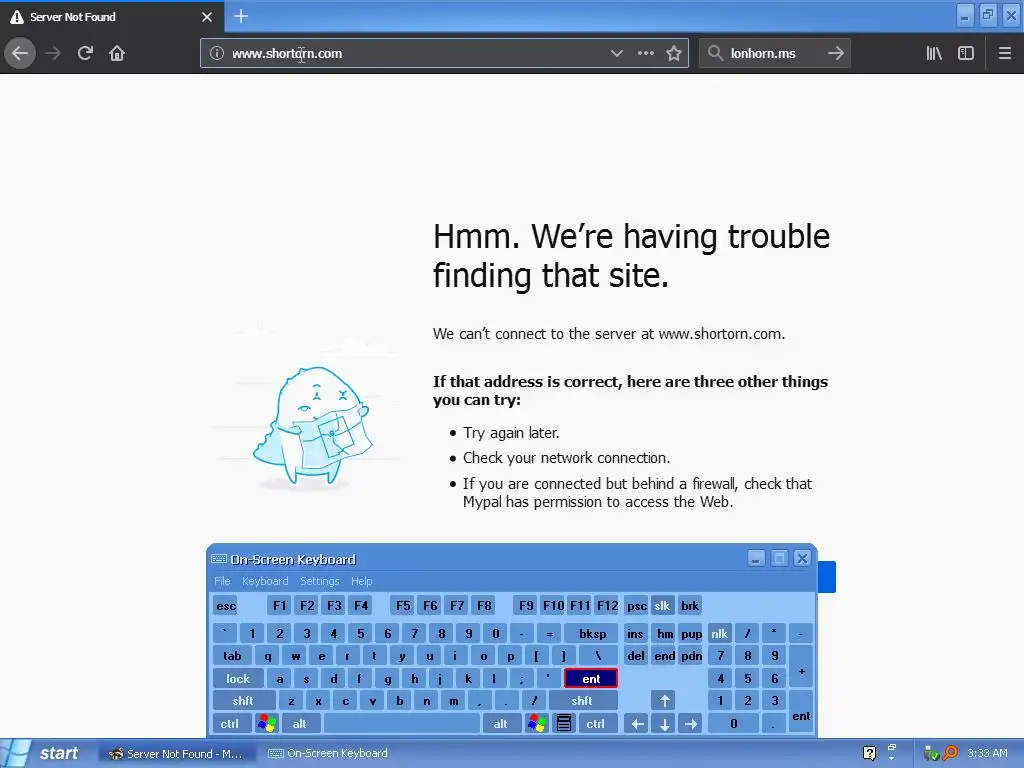Open the browser hamburger menu
The image size is (1024, 768).
[1005, 54]
